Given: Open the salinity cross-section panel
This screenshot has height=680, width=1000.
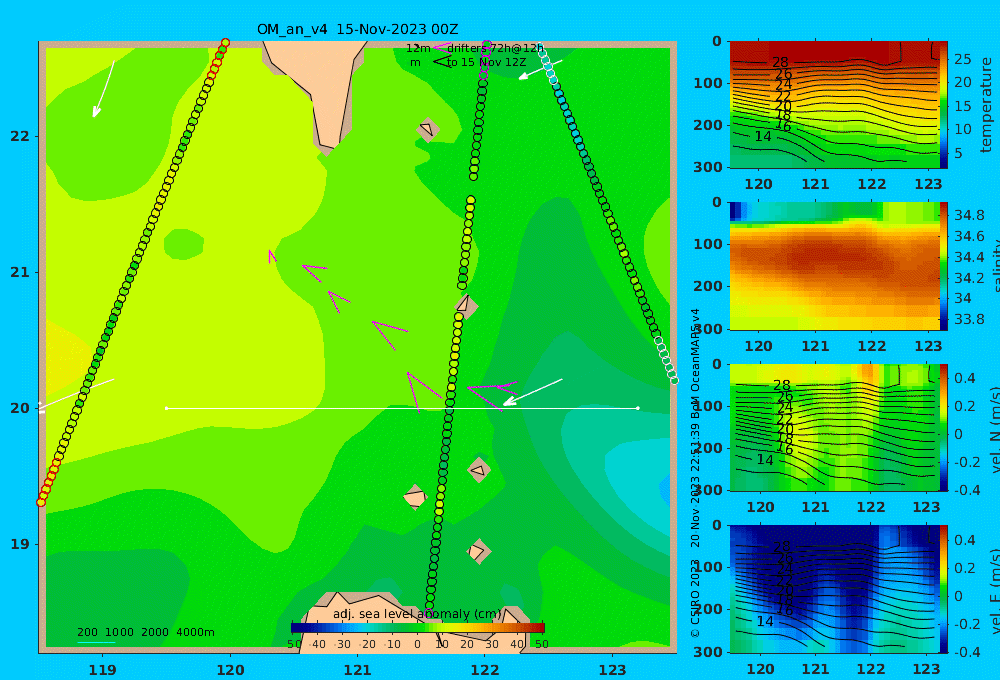Looking at the screenshot, I should tap(835, 266).
